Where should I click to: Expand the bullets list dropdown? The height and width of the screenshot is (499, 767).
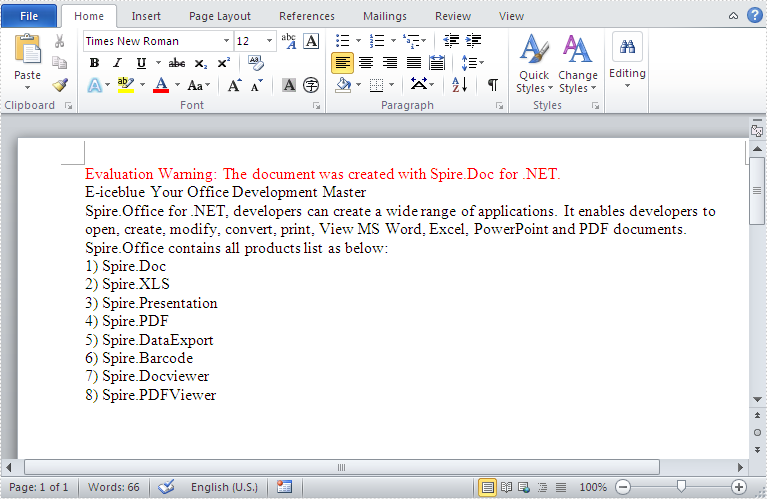coord(358,41)
